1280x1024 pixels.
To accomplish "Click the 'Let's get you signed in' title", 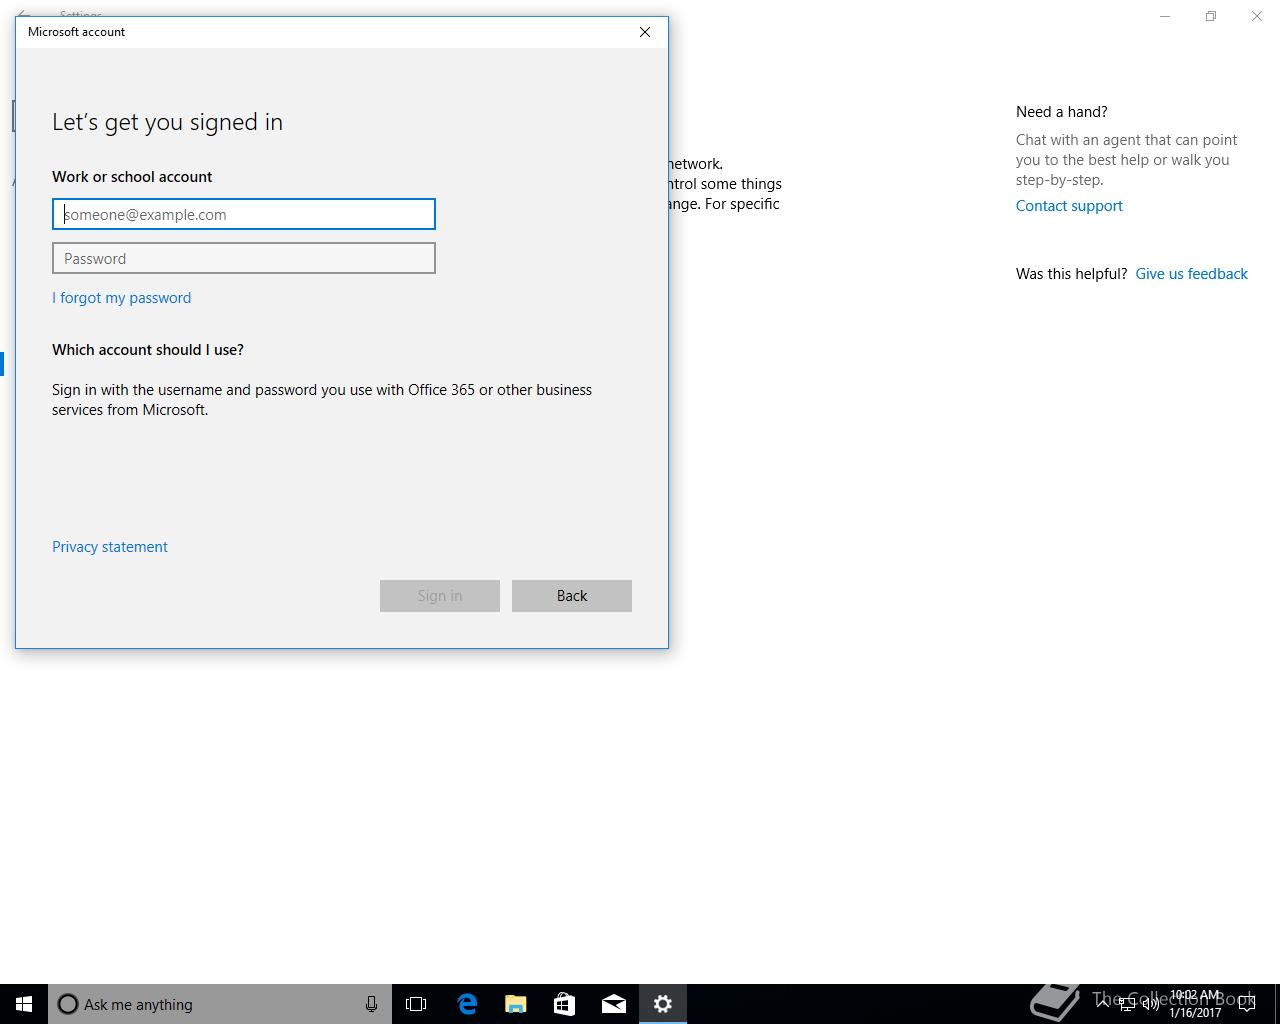I will [x=167, y=122].
